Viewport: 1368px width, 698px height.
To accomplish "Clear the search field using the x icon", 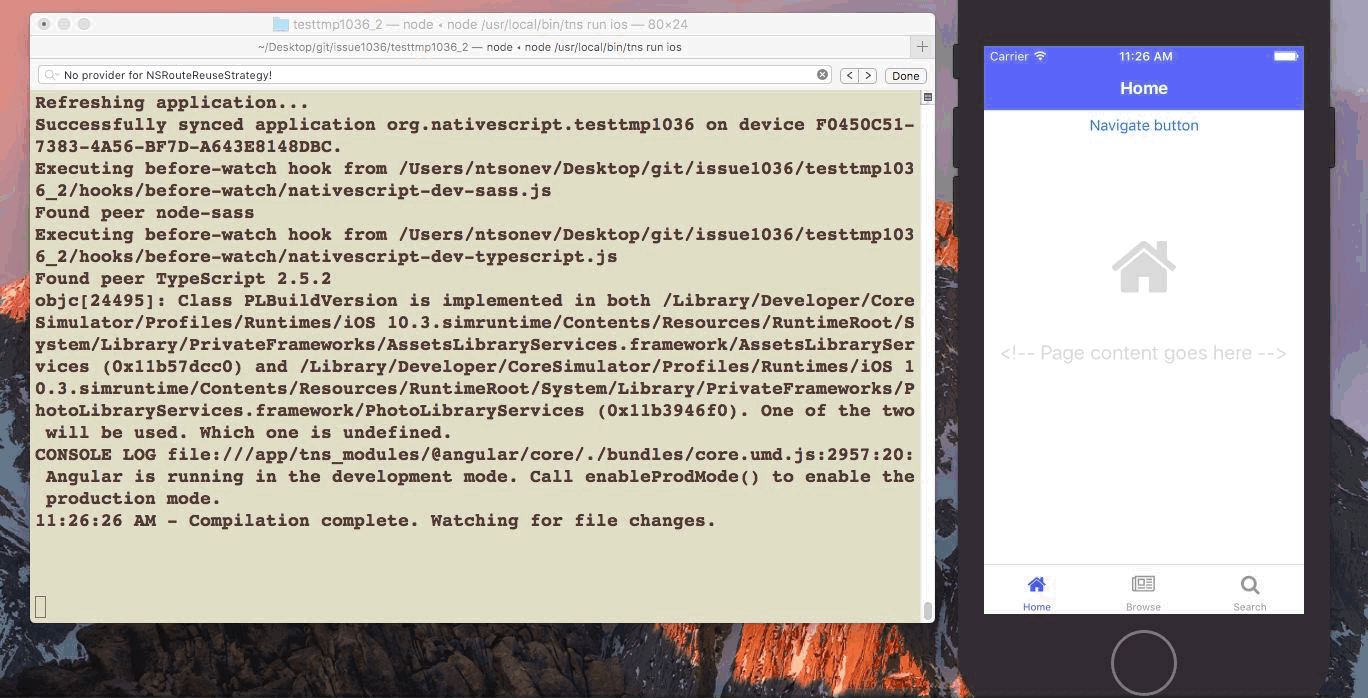I will (x=822, y=74).
